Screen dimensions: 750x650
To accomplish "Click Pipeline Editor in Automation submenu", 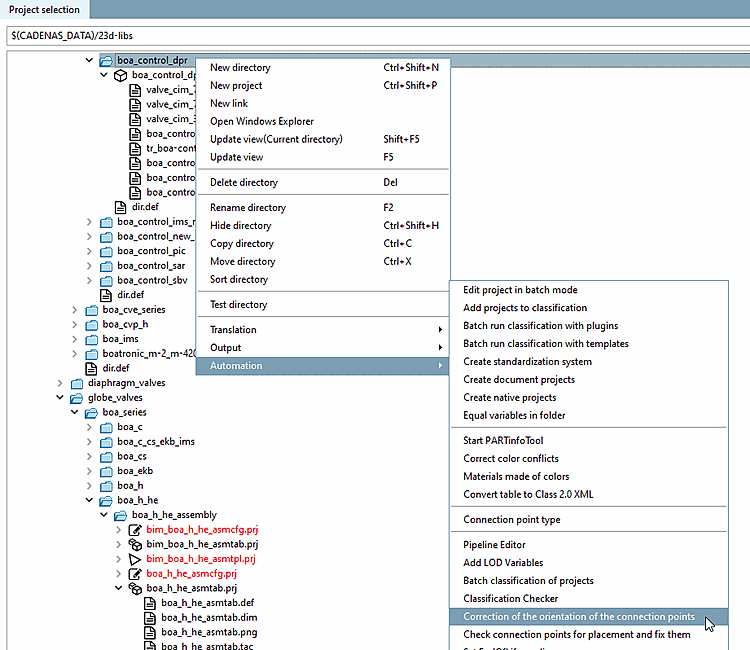I will pyautogui.click(x=494, y=545).
